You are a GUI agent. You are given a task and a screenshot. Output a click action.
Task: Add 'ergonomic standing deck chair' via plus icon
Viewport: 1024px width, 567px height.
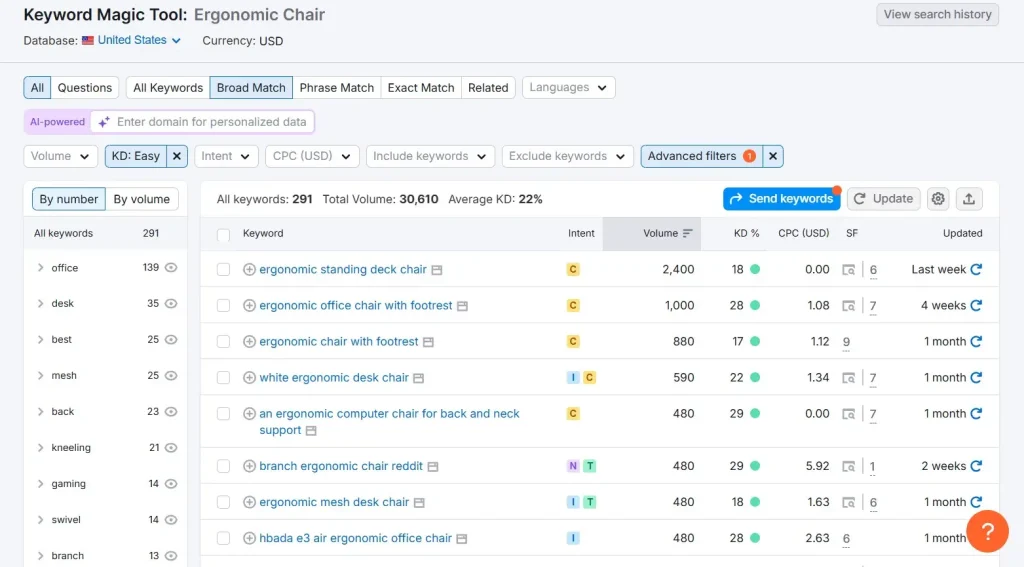(x=249, y=269)
